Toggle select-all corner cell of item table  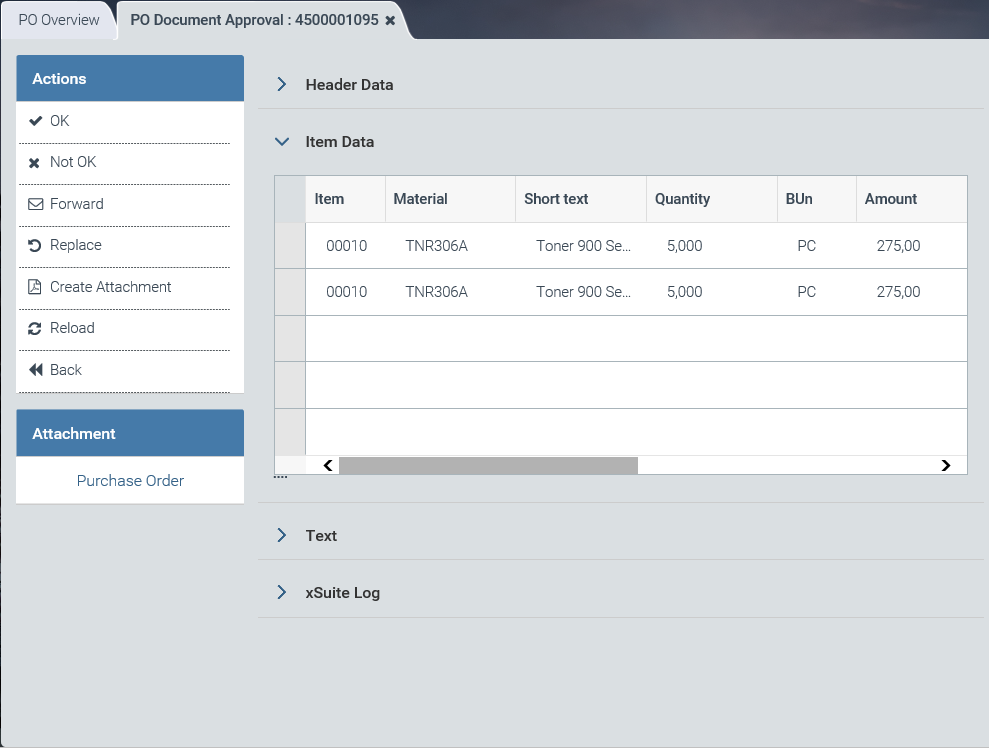click(x=290, y=199)
